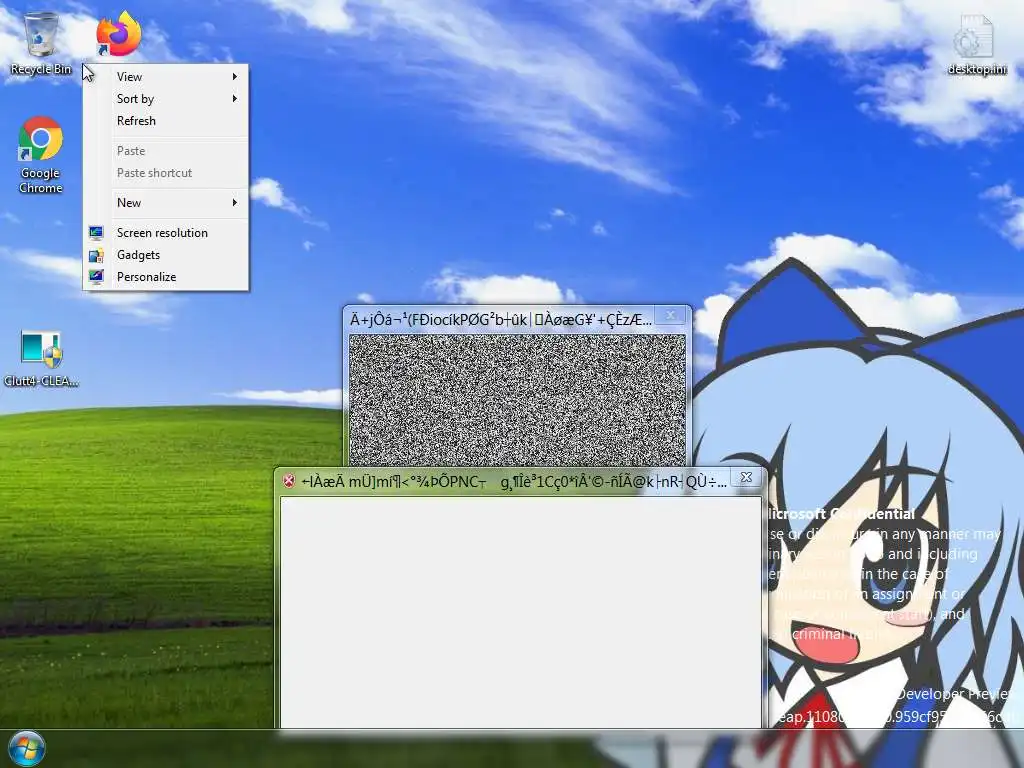Open the View submenu
Screen dimensions: 1024x768
pyautogui.click(x=165, y=76)
